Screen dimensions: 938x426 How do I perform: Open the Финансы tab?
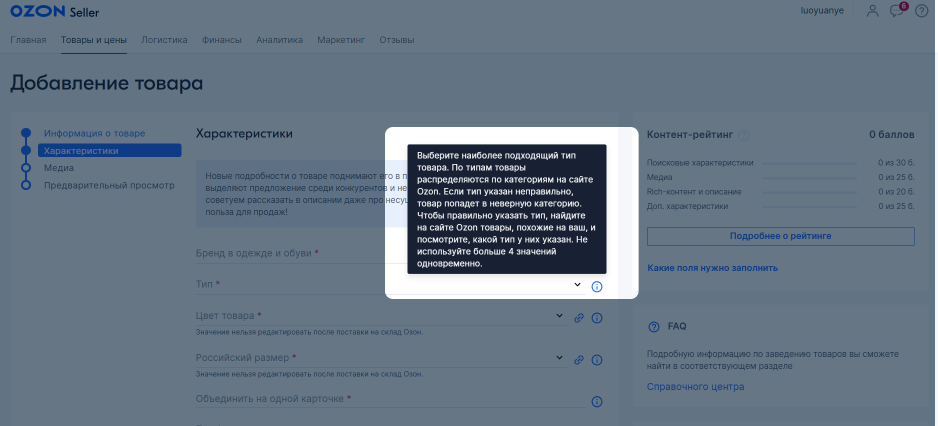tap(222, 40)
